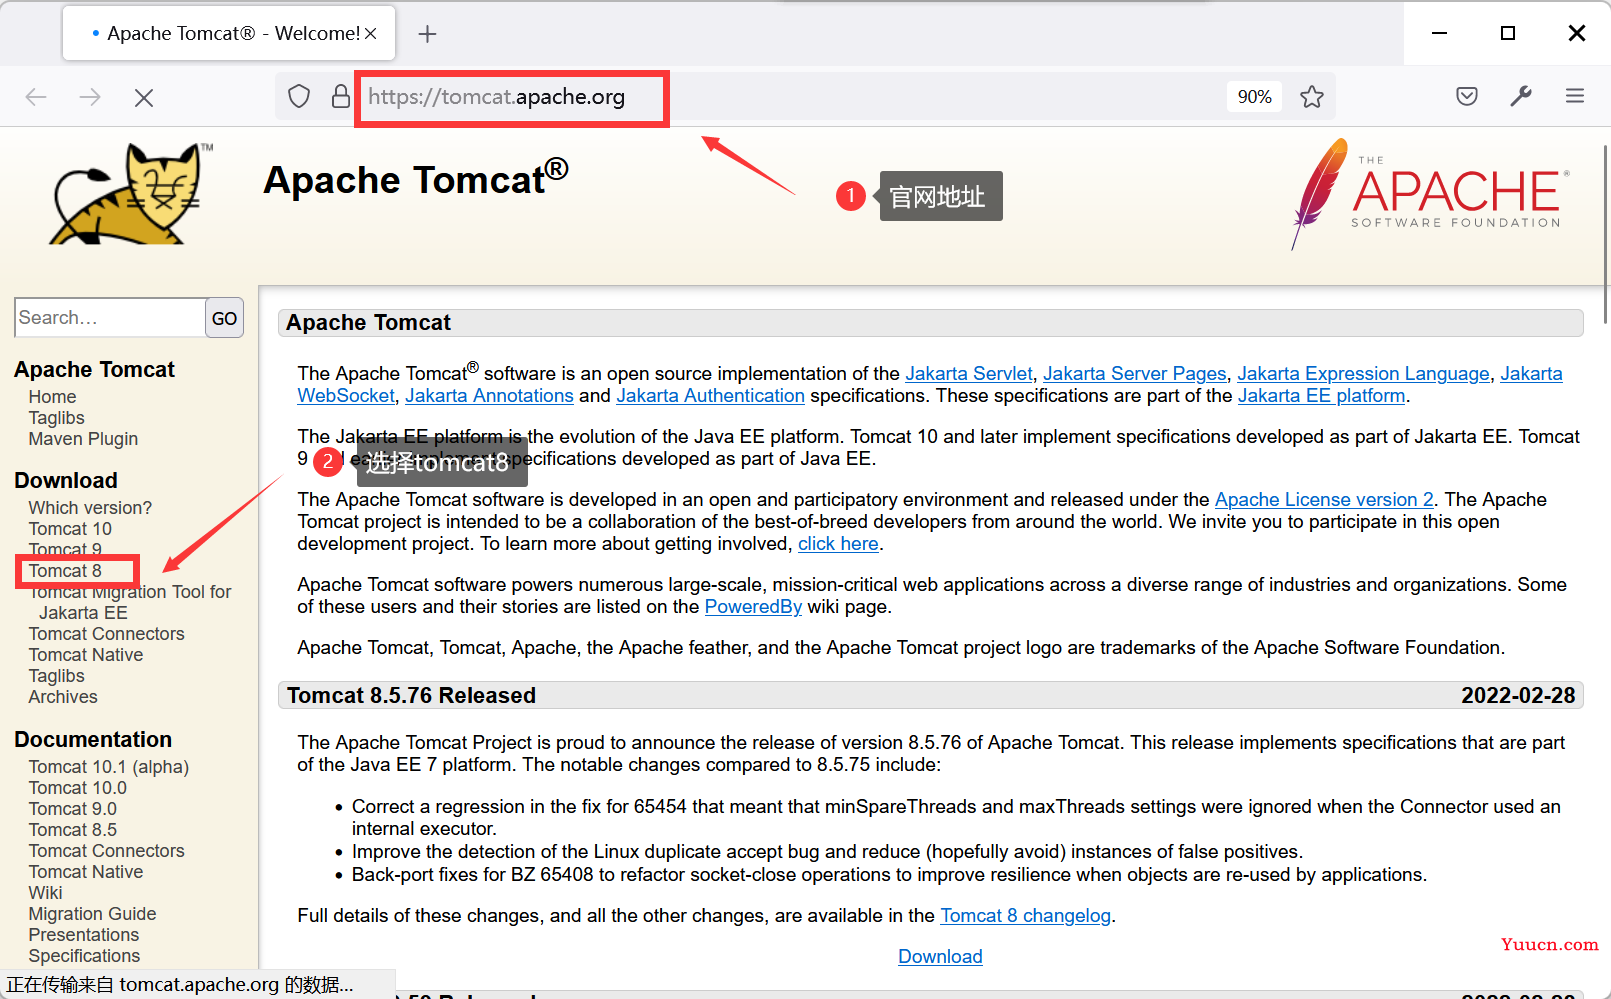Open the Archives link
The width and height of the screenshot is (1611, 999).
click(x=63, y=697)
